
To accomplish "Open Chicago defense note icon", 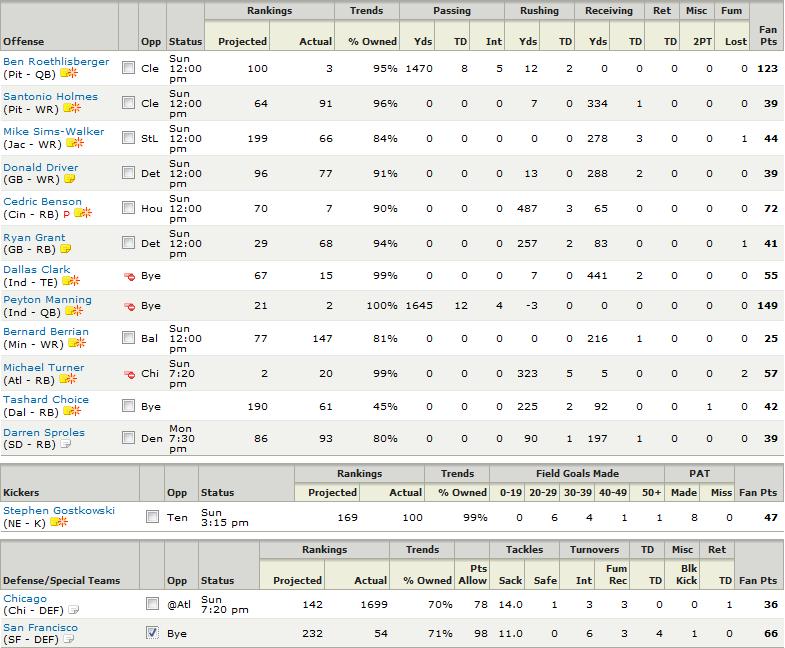I will pos(73,610).
